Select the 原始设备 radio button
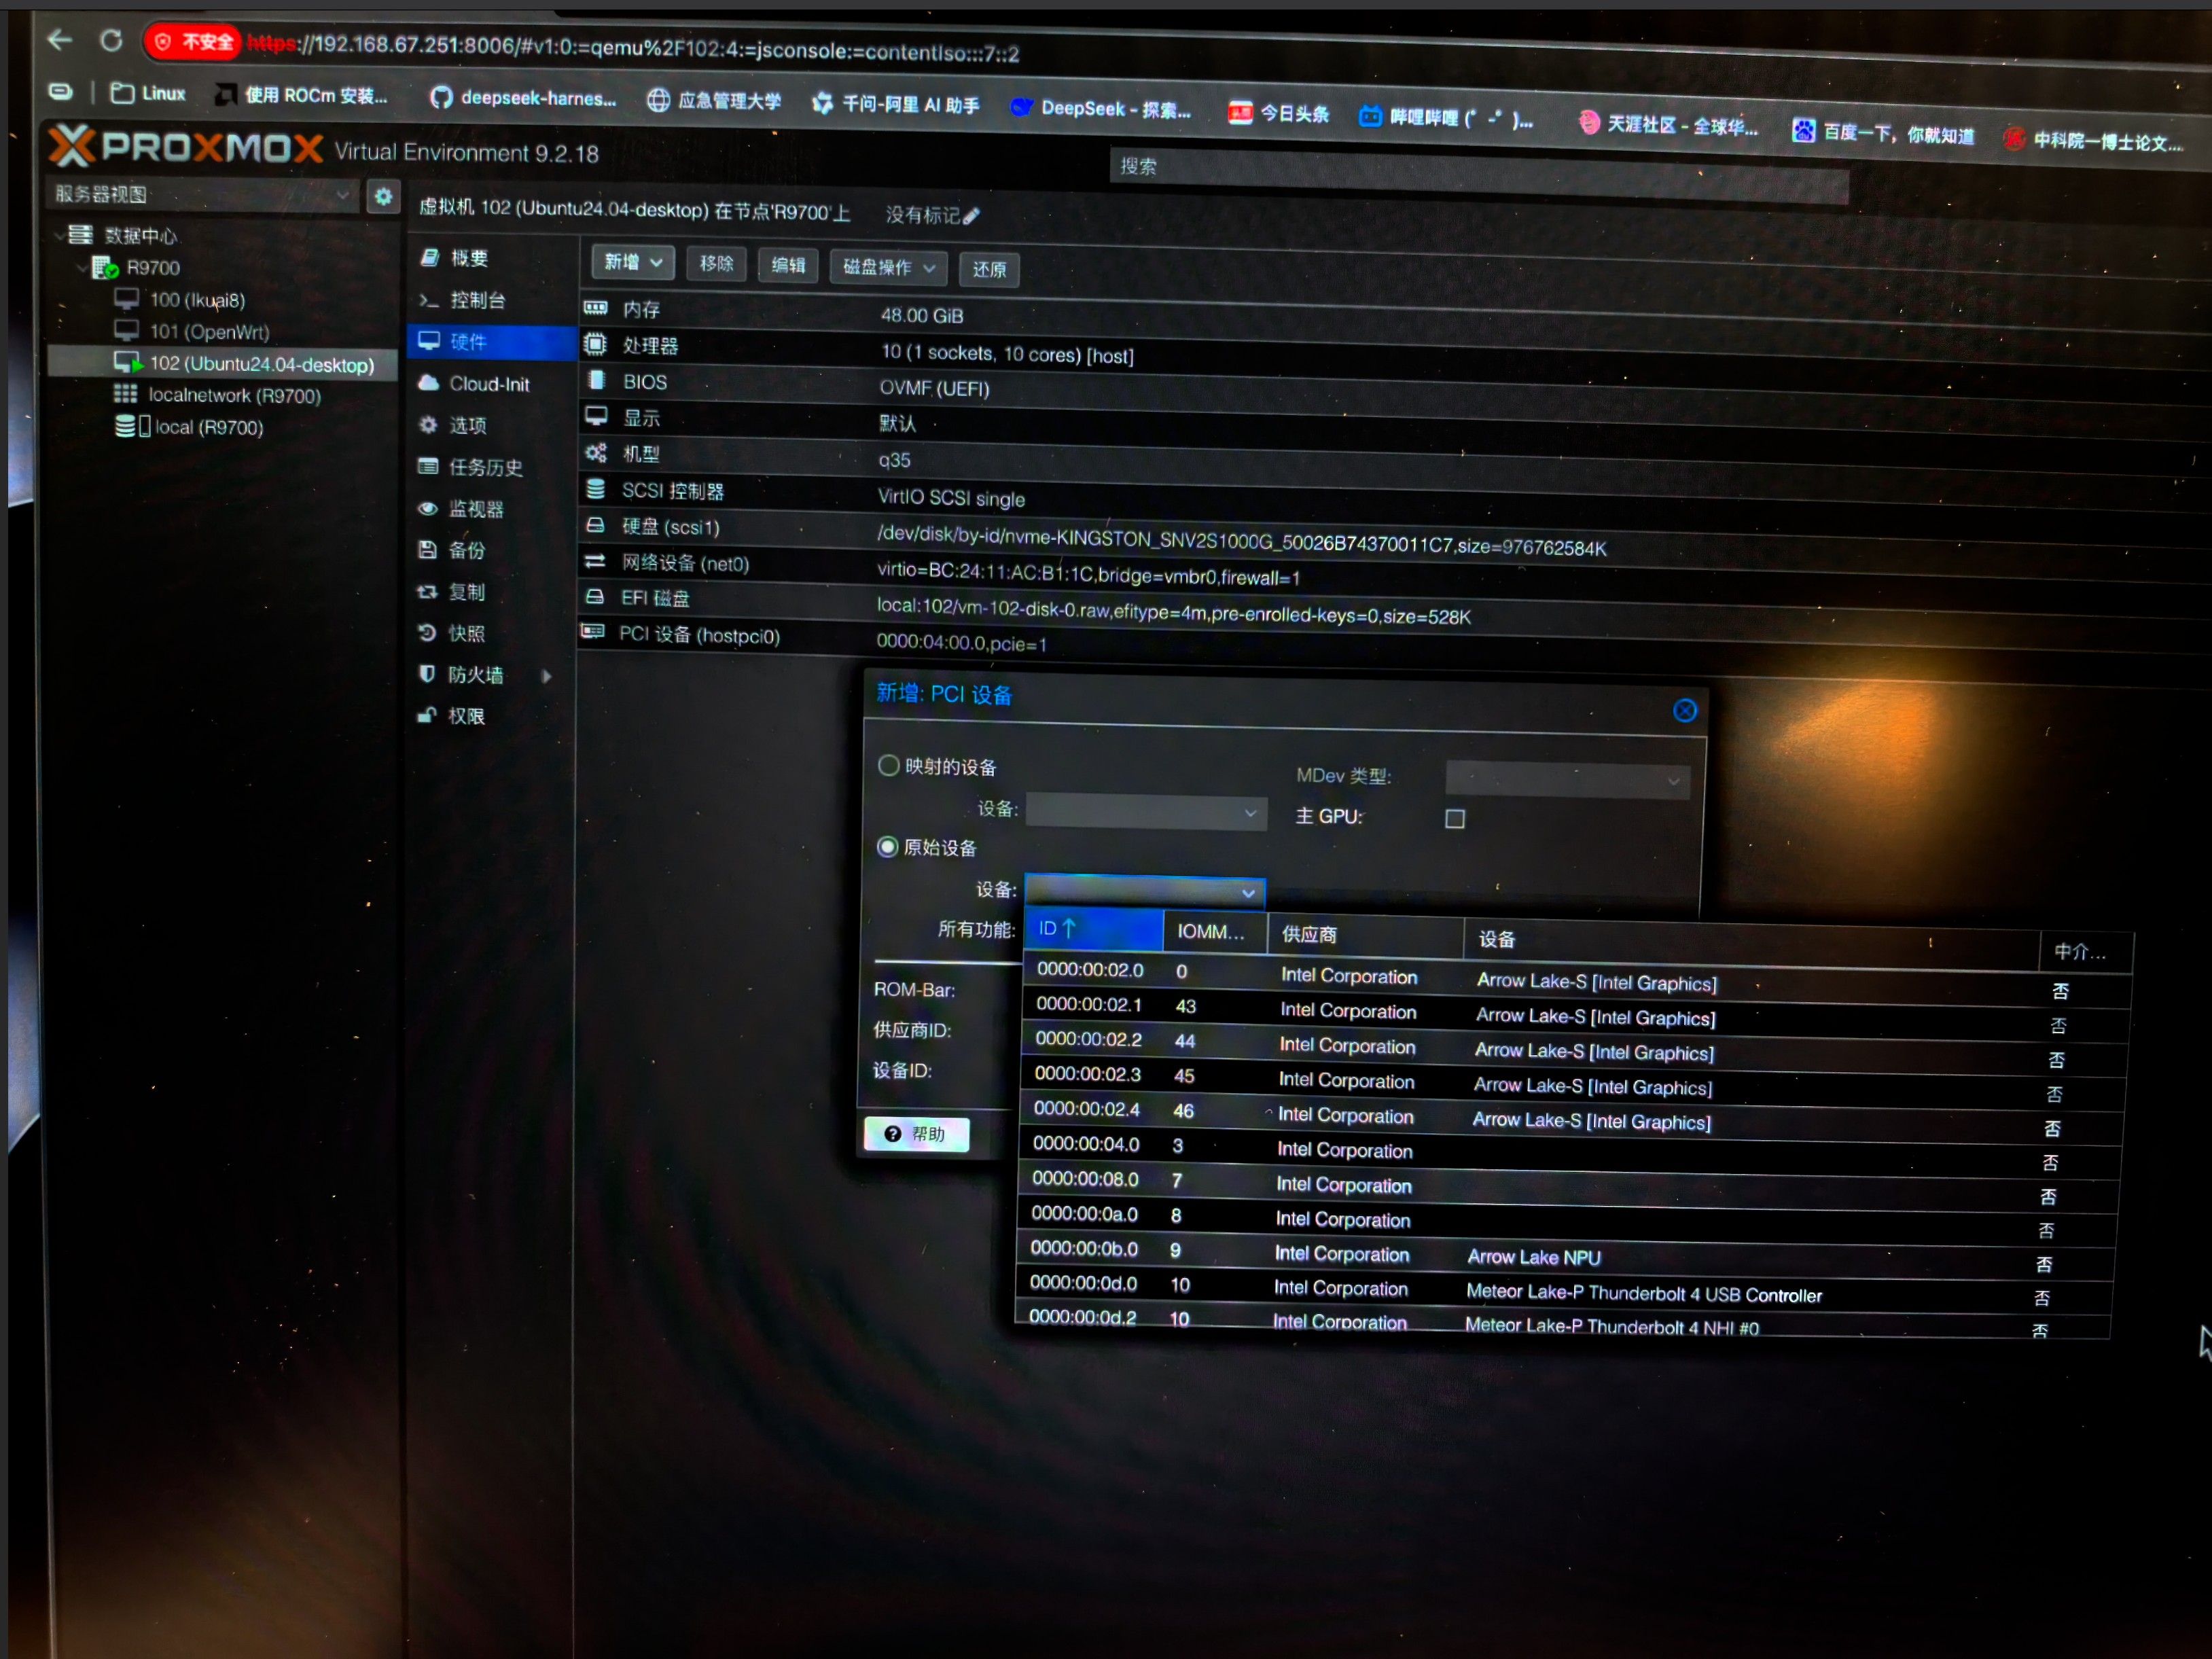The height and width of the screenshot is (1659, 2212). tap(887, 847)
